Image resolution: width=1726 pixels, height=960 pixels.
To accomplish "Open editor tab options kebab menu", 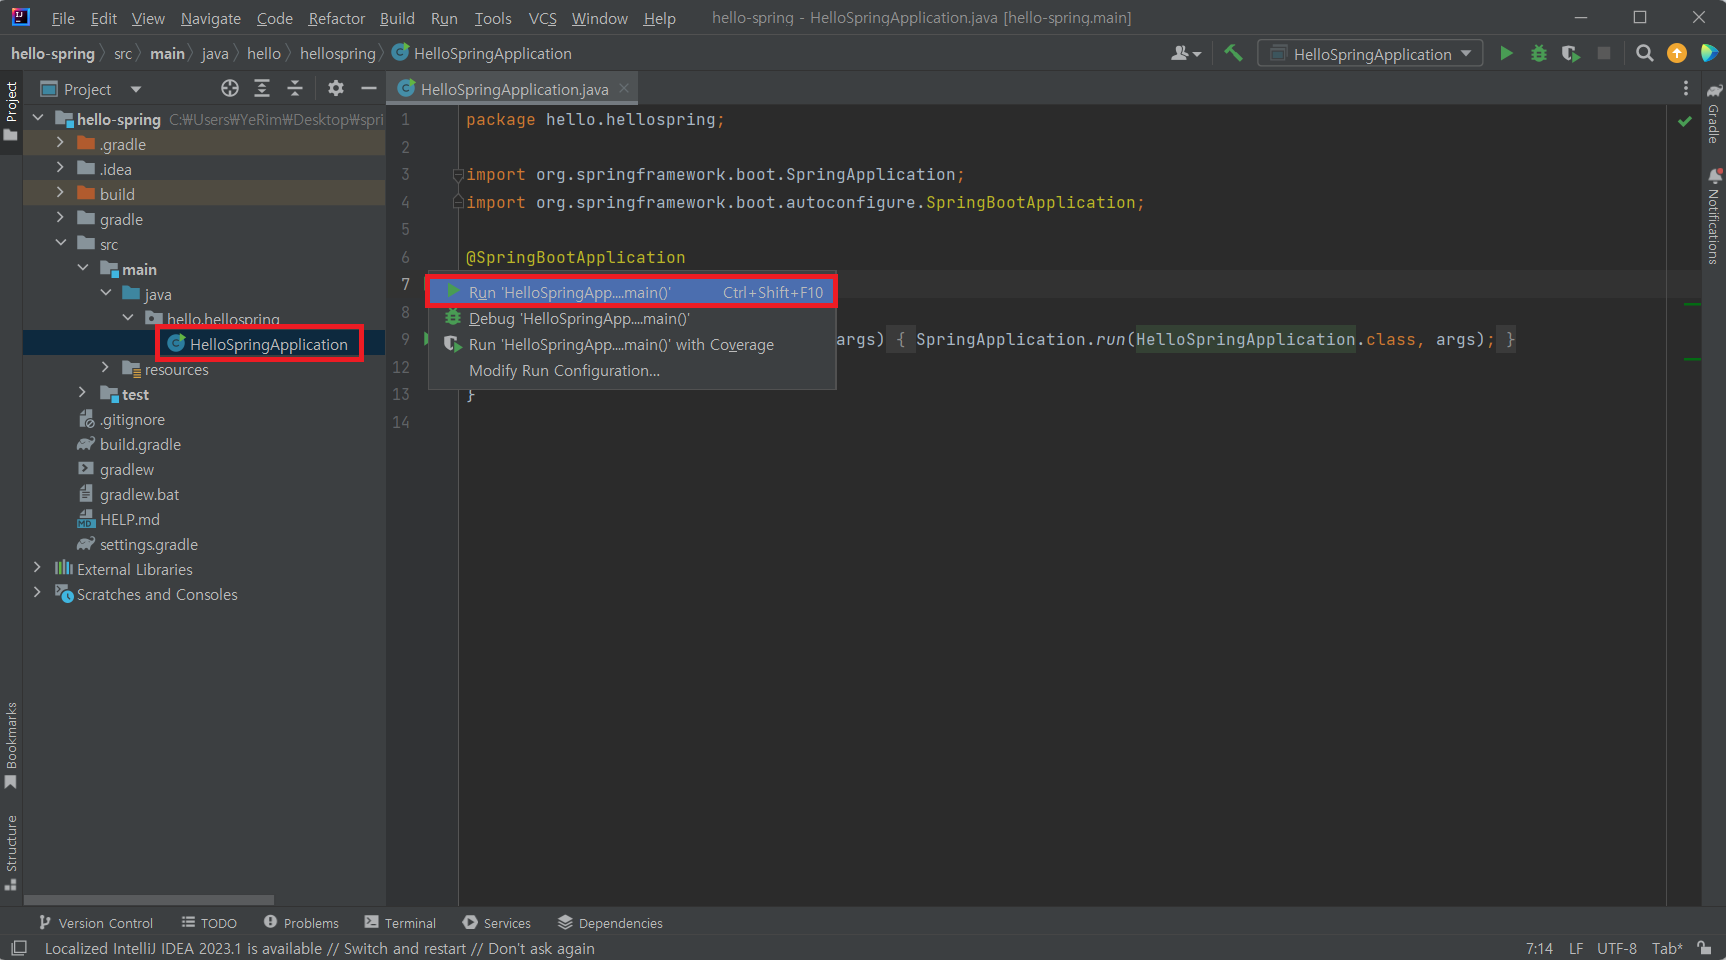I will click(1686, 88).
